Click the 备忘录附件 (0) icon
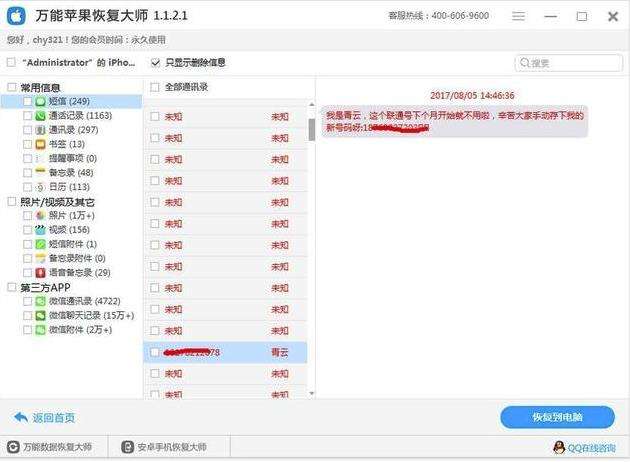This screenshot has width=630, height=462. (40, 258)
